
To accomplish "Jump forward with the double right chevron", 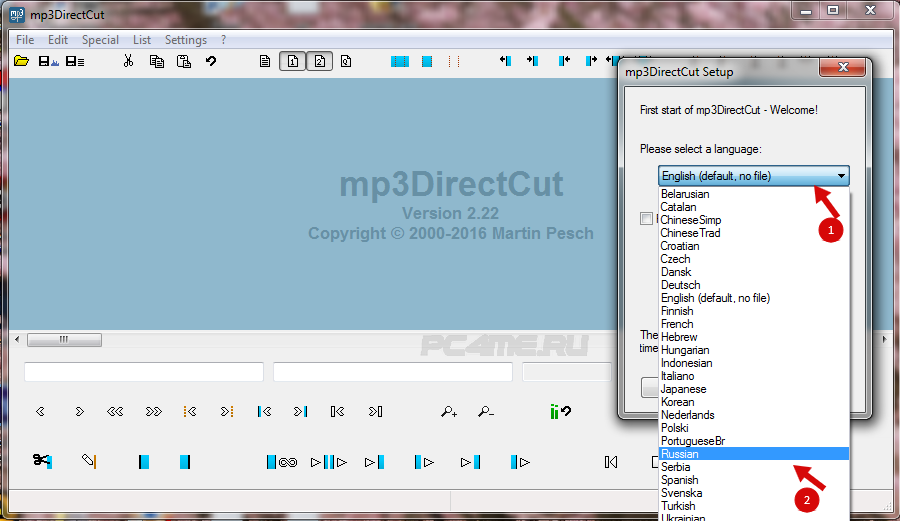I will point(153,411).
